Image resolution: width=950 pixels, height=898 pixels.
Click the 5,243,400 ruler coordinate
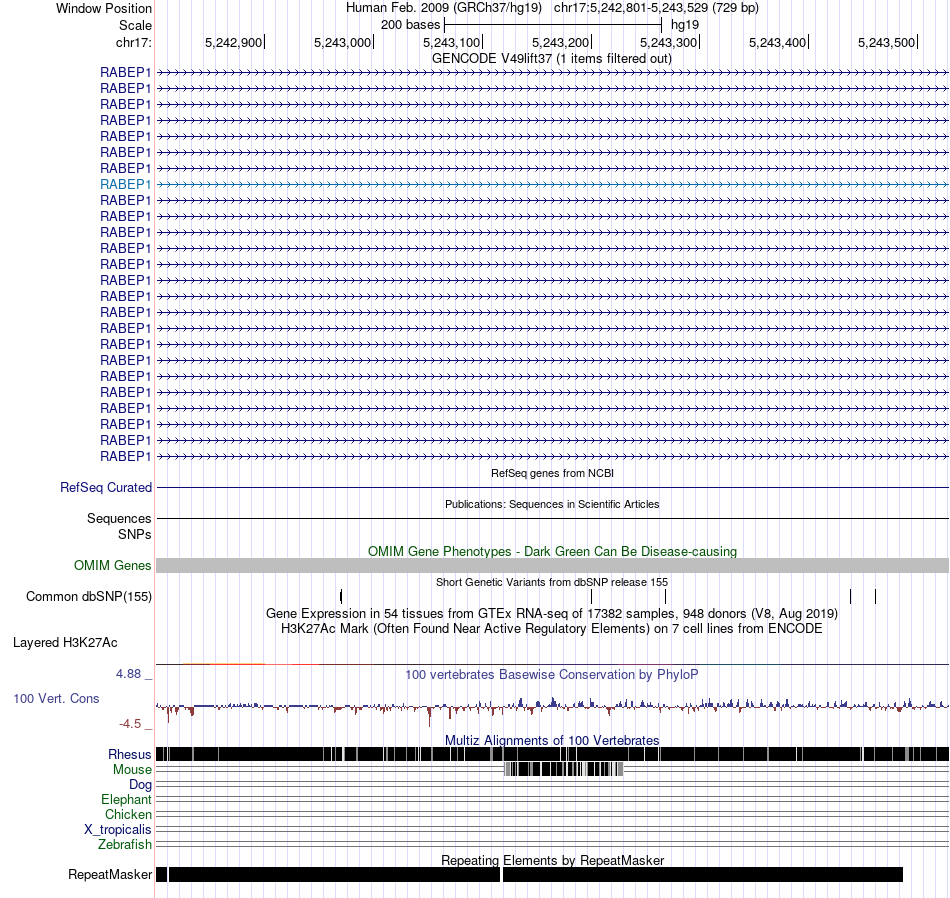(x=778, y=42)
